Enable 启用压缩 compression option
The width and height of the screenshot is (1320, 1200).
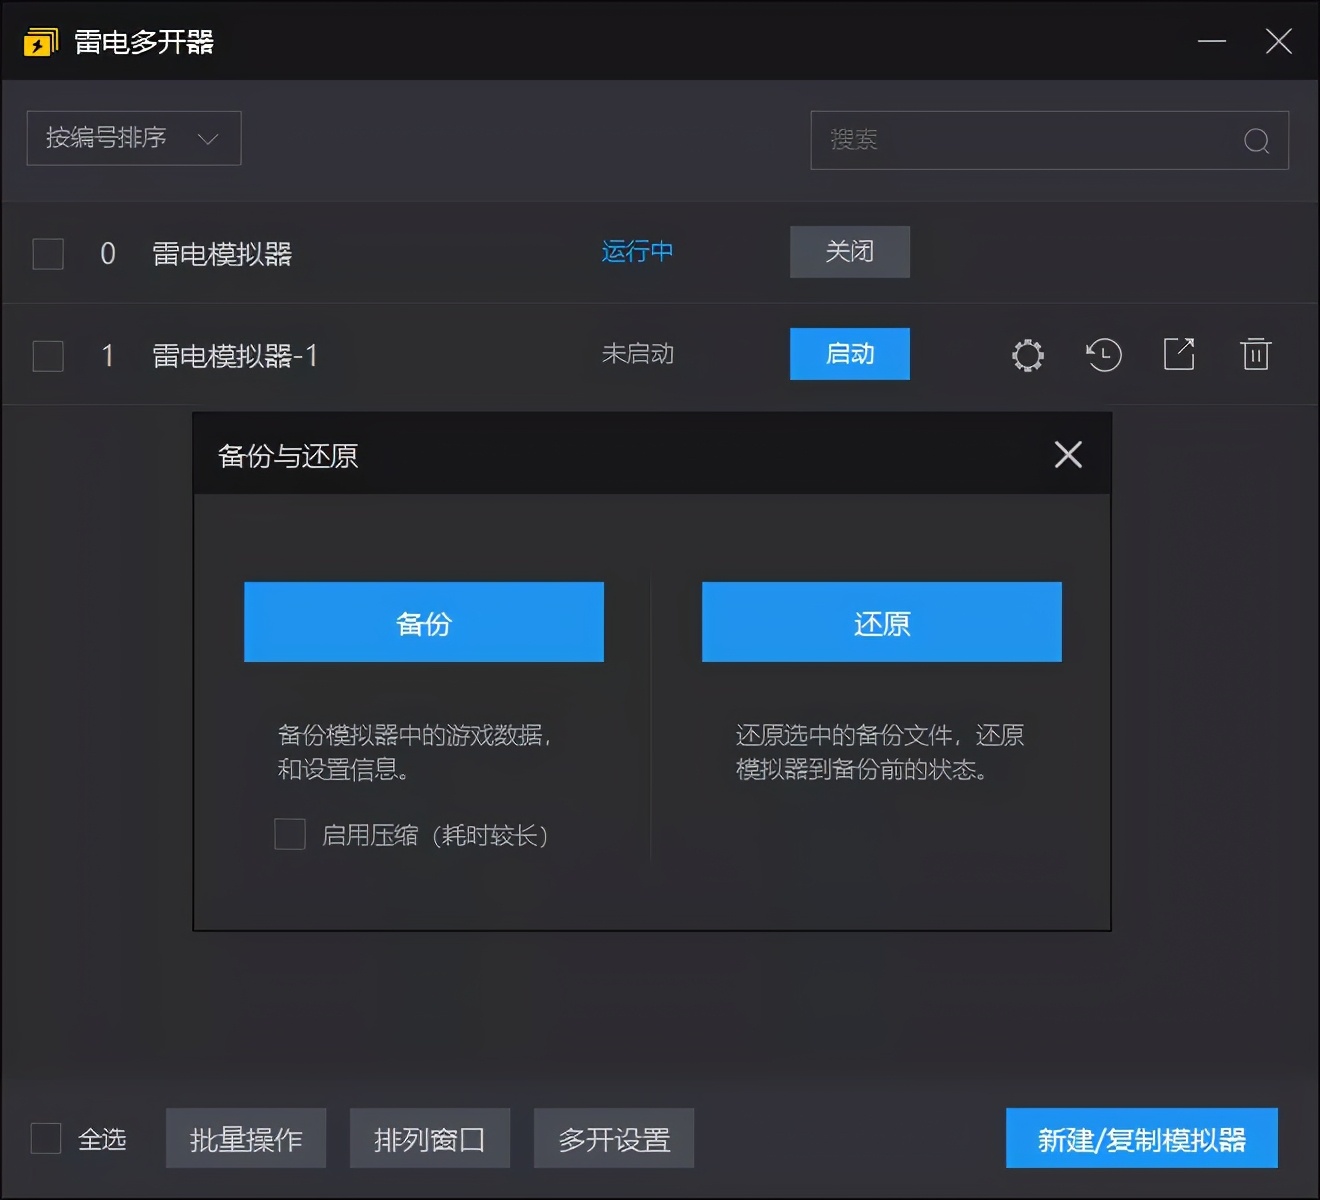pyautogui.click(x=289, y=834)
